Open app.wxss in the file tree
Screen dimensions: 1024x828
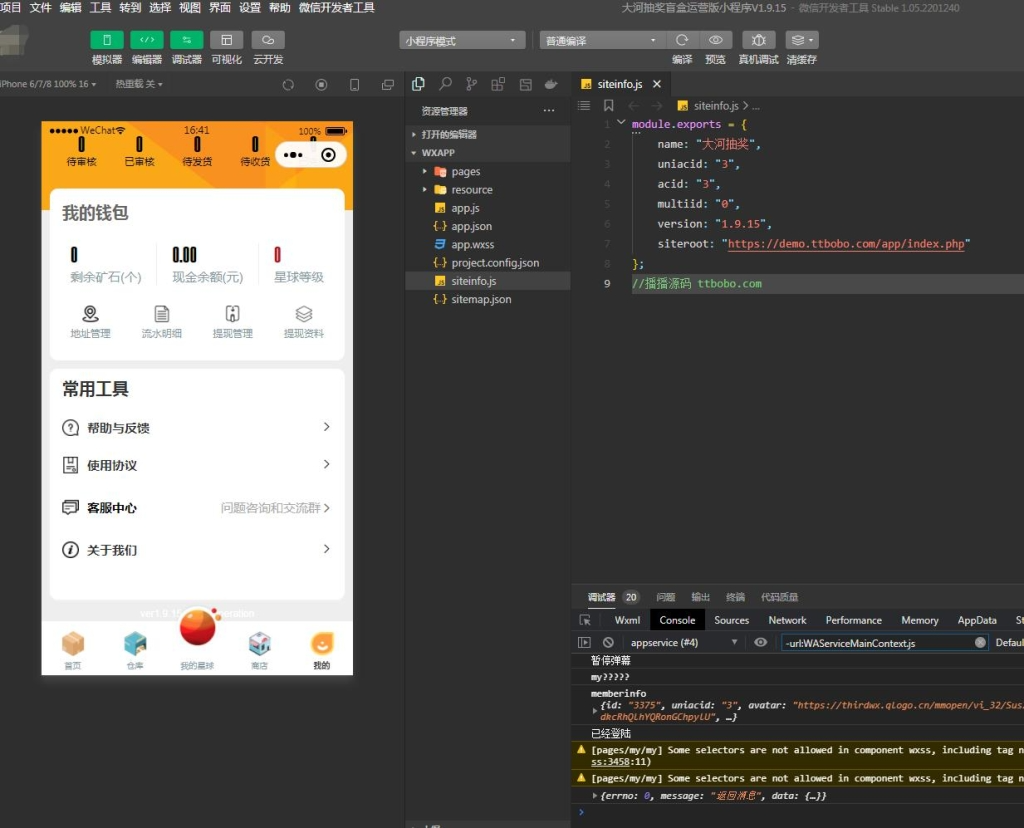[488, 245]
